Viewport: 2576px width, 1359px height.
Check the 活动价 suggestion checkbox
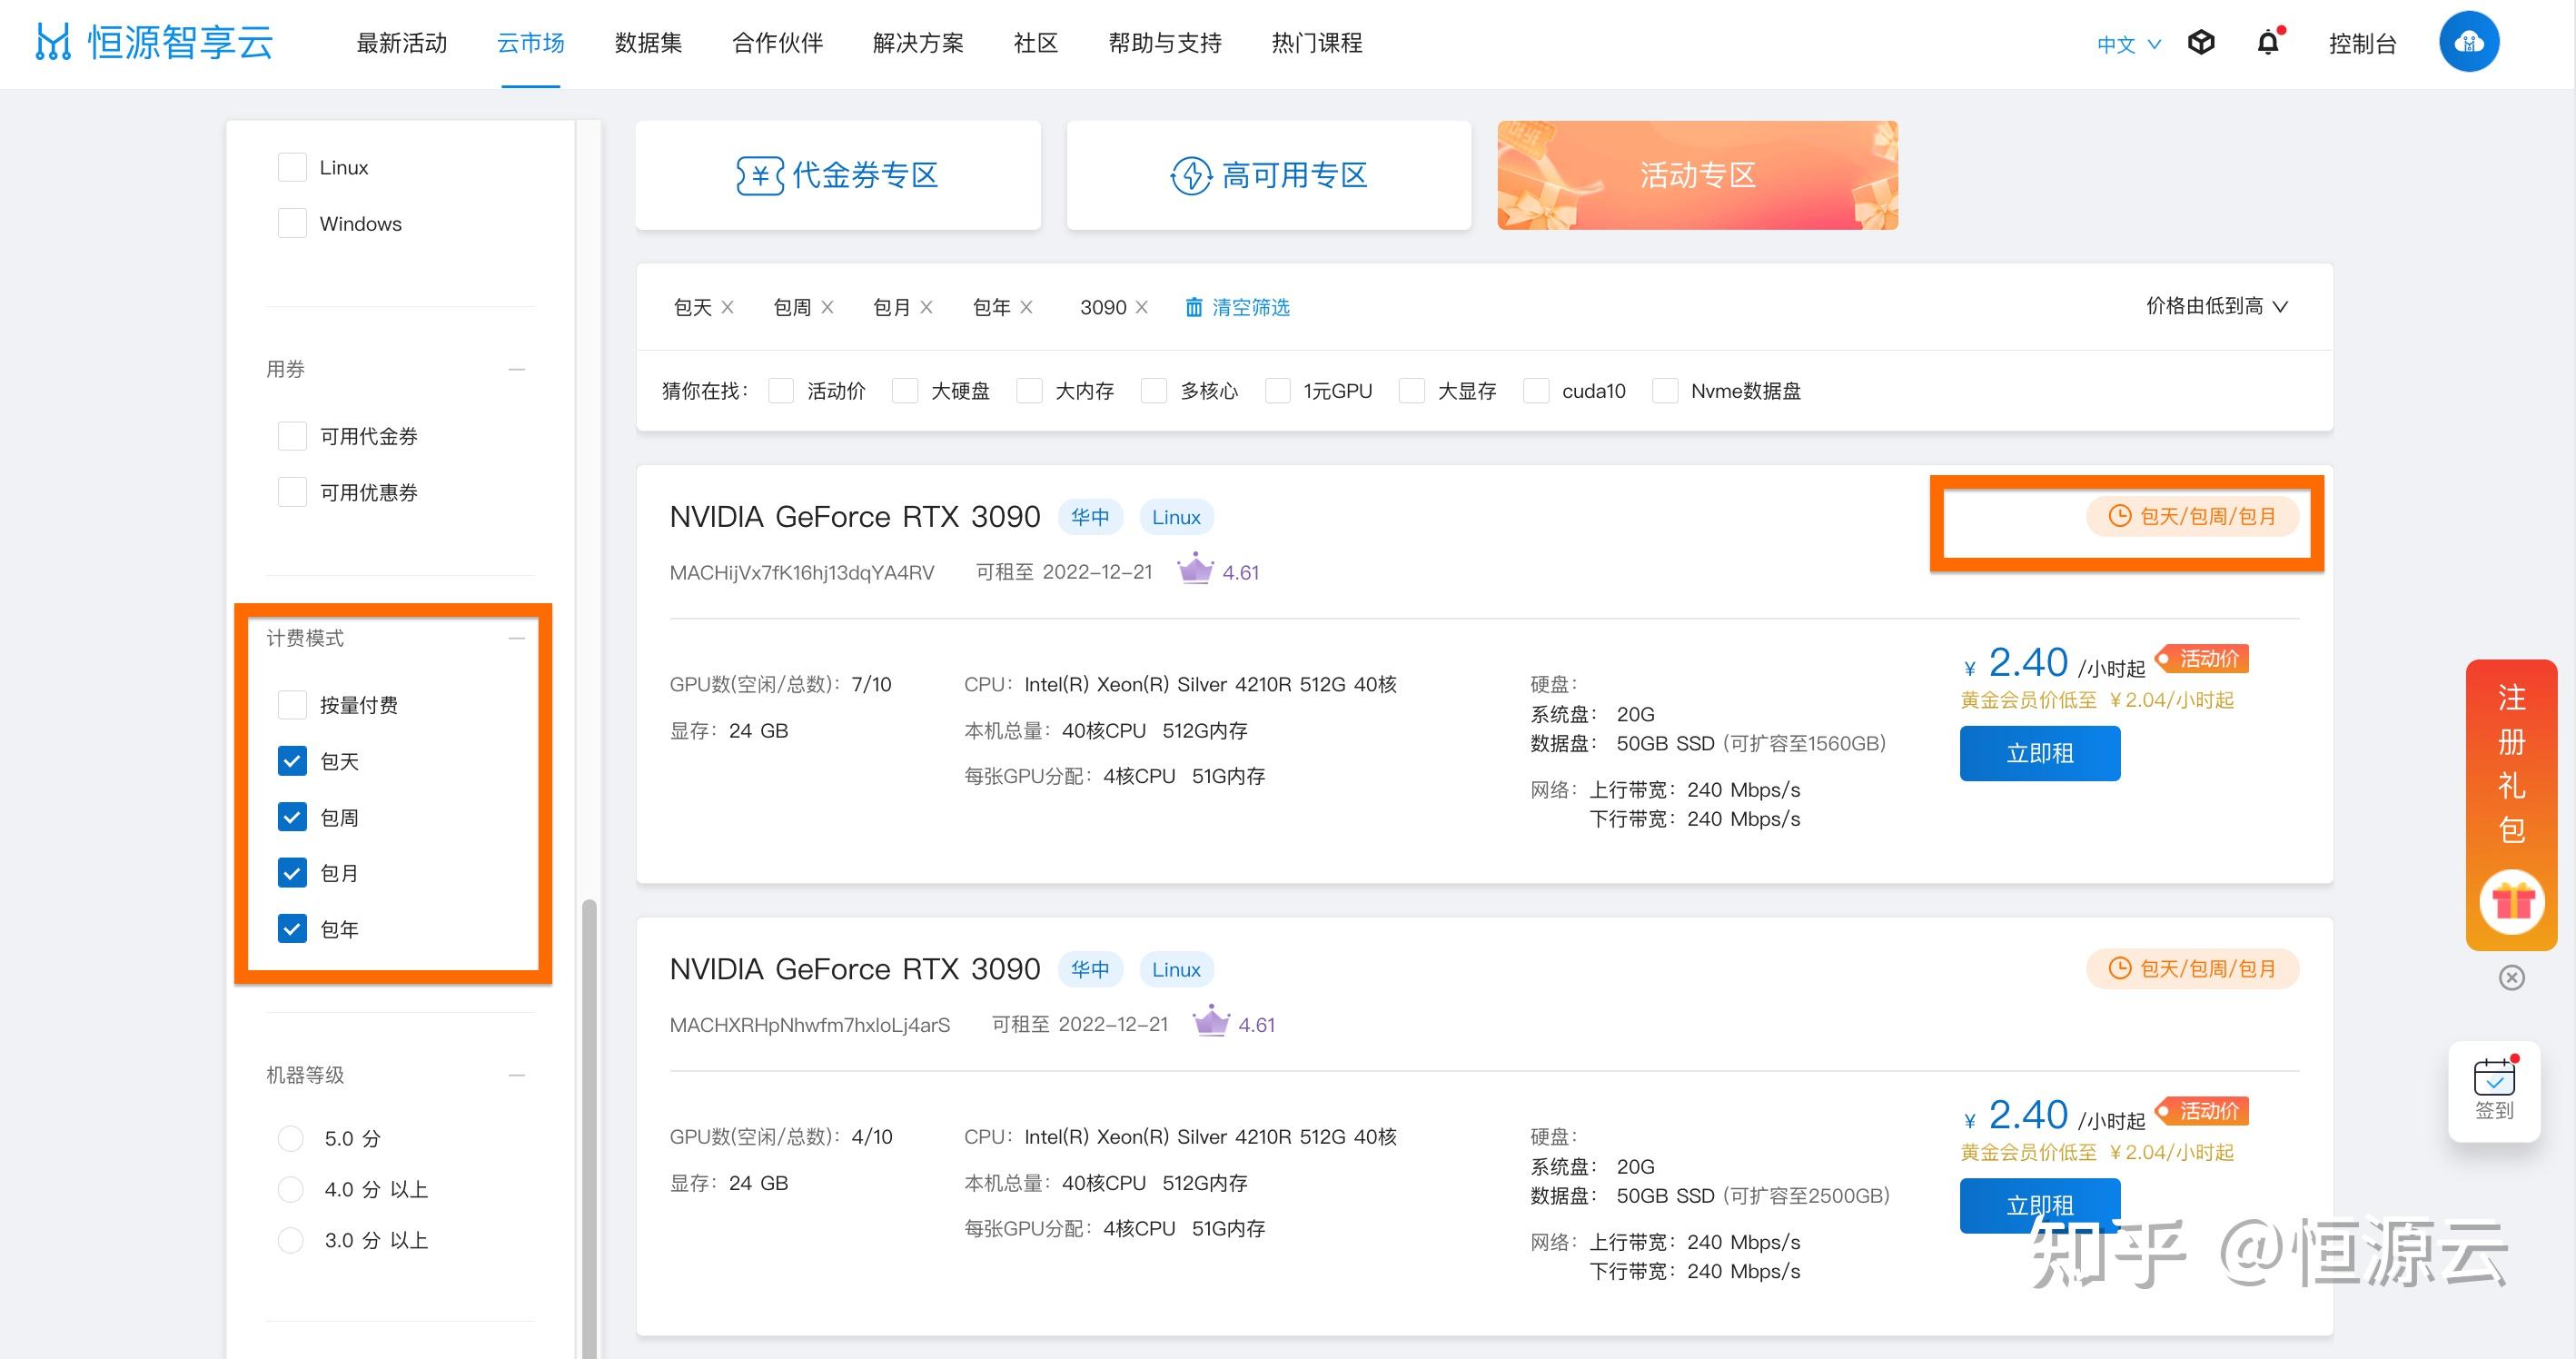pyautogui.click(x=781, y=391)
